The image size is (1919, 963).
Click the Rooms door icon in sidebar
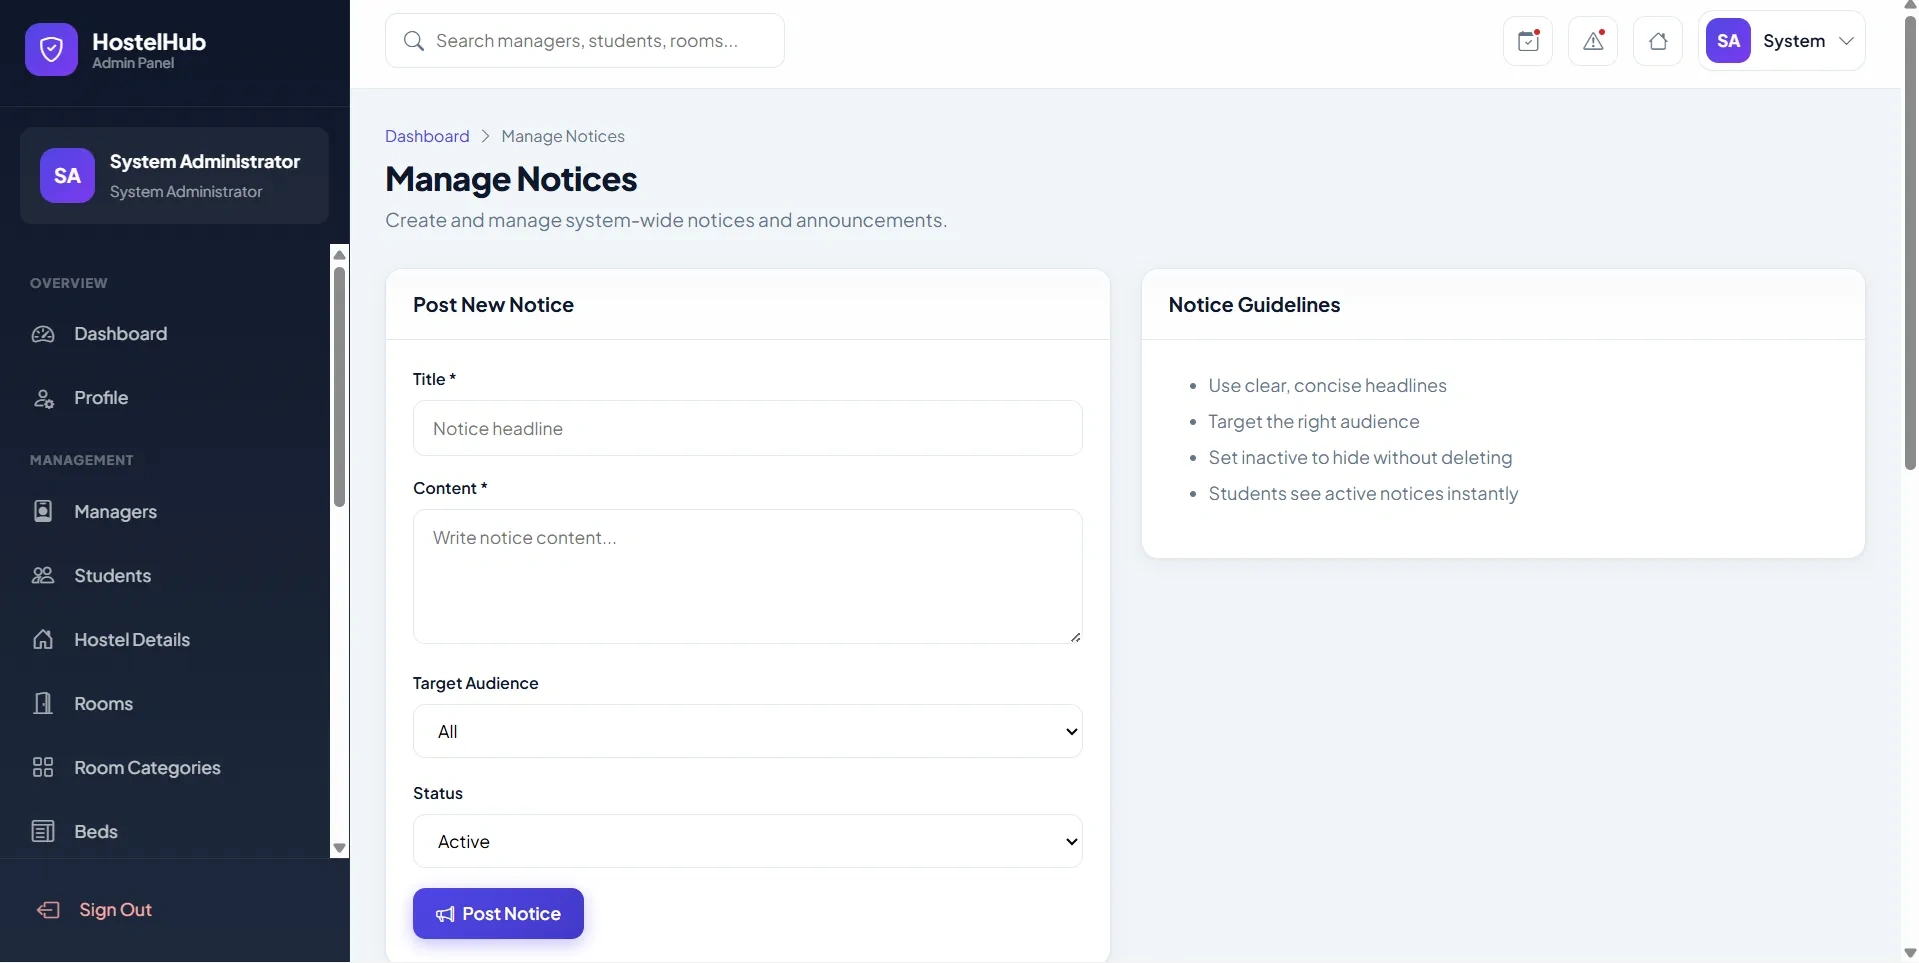(x=43, y=704)
